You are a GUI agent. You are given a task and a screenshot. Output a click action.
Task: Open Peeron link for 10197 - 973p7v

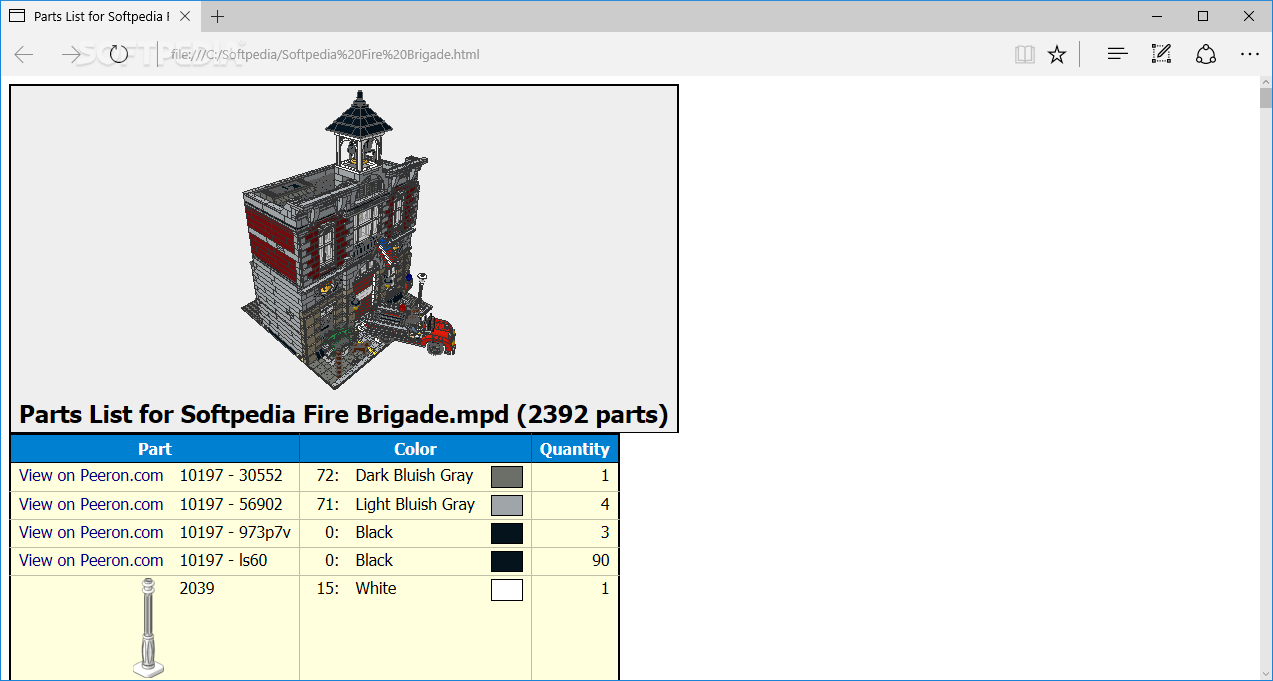[91, 532]
